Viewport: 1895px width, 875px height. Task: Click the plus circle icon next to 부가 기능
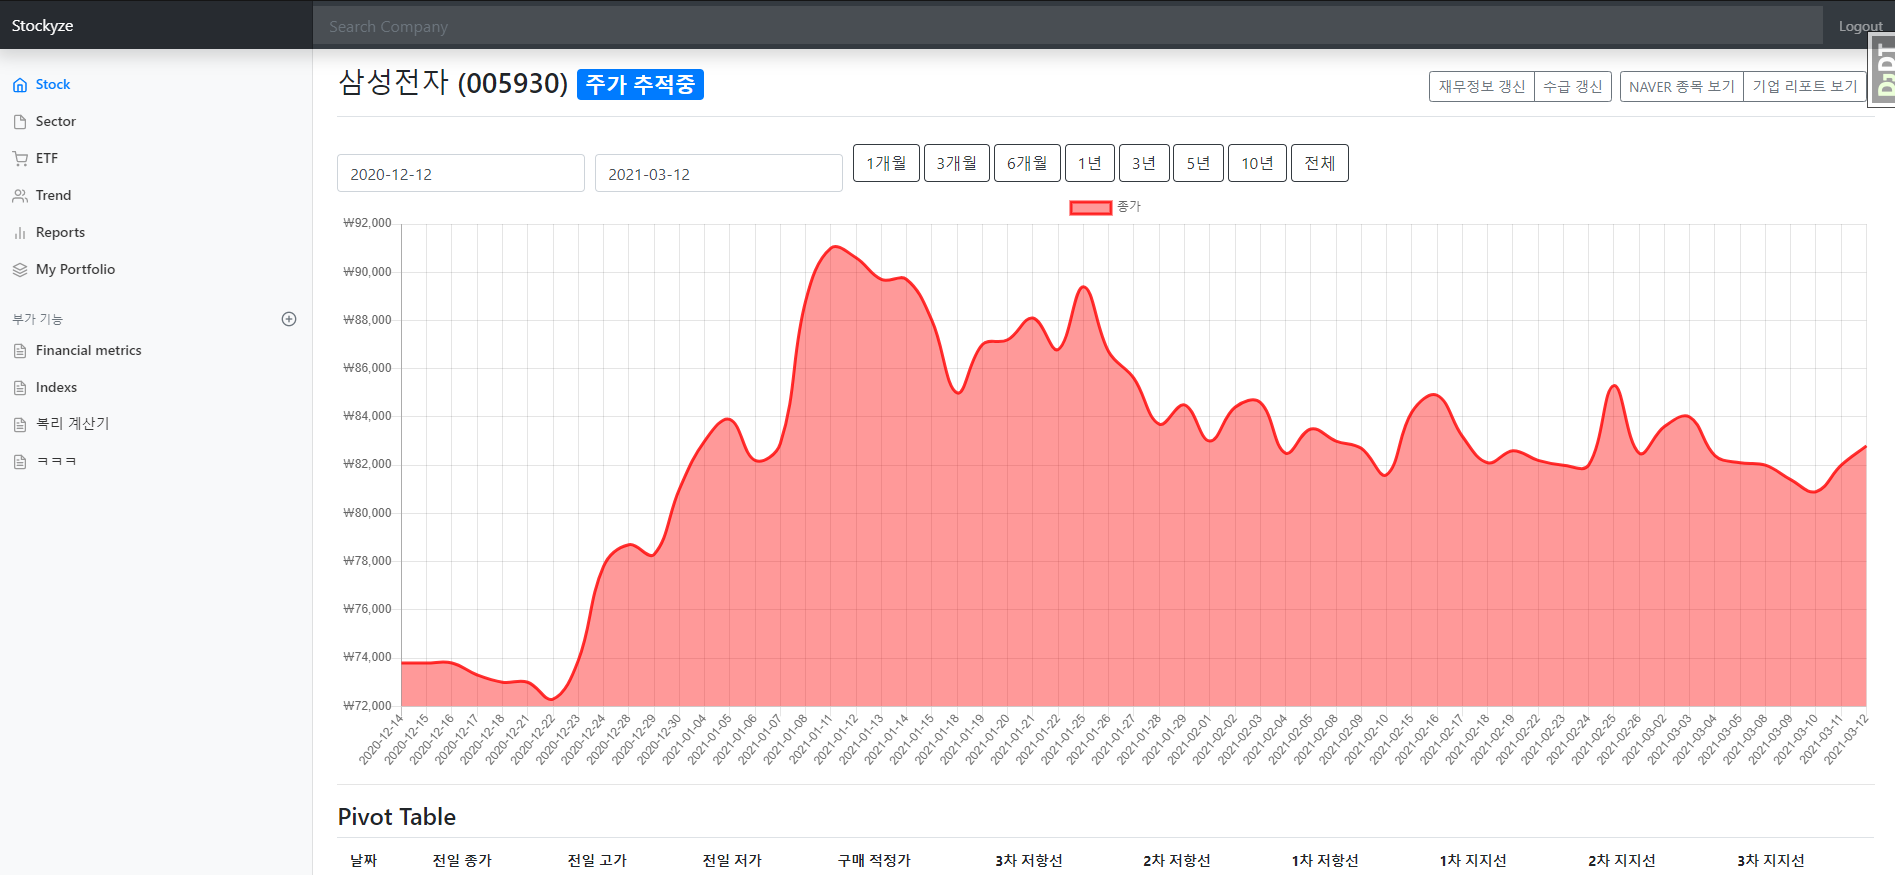coord(289,319)
